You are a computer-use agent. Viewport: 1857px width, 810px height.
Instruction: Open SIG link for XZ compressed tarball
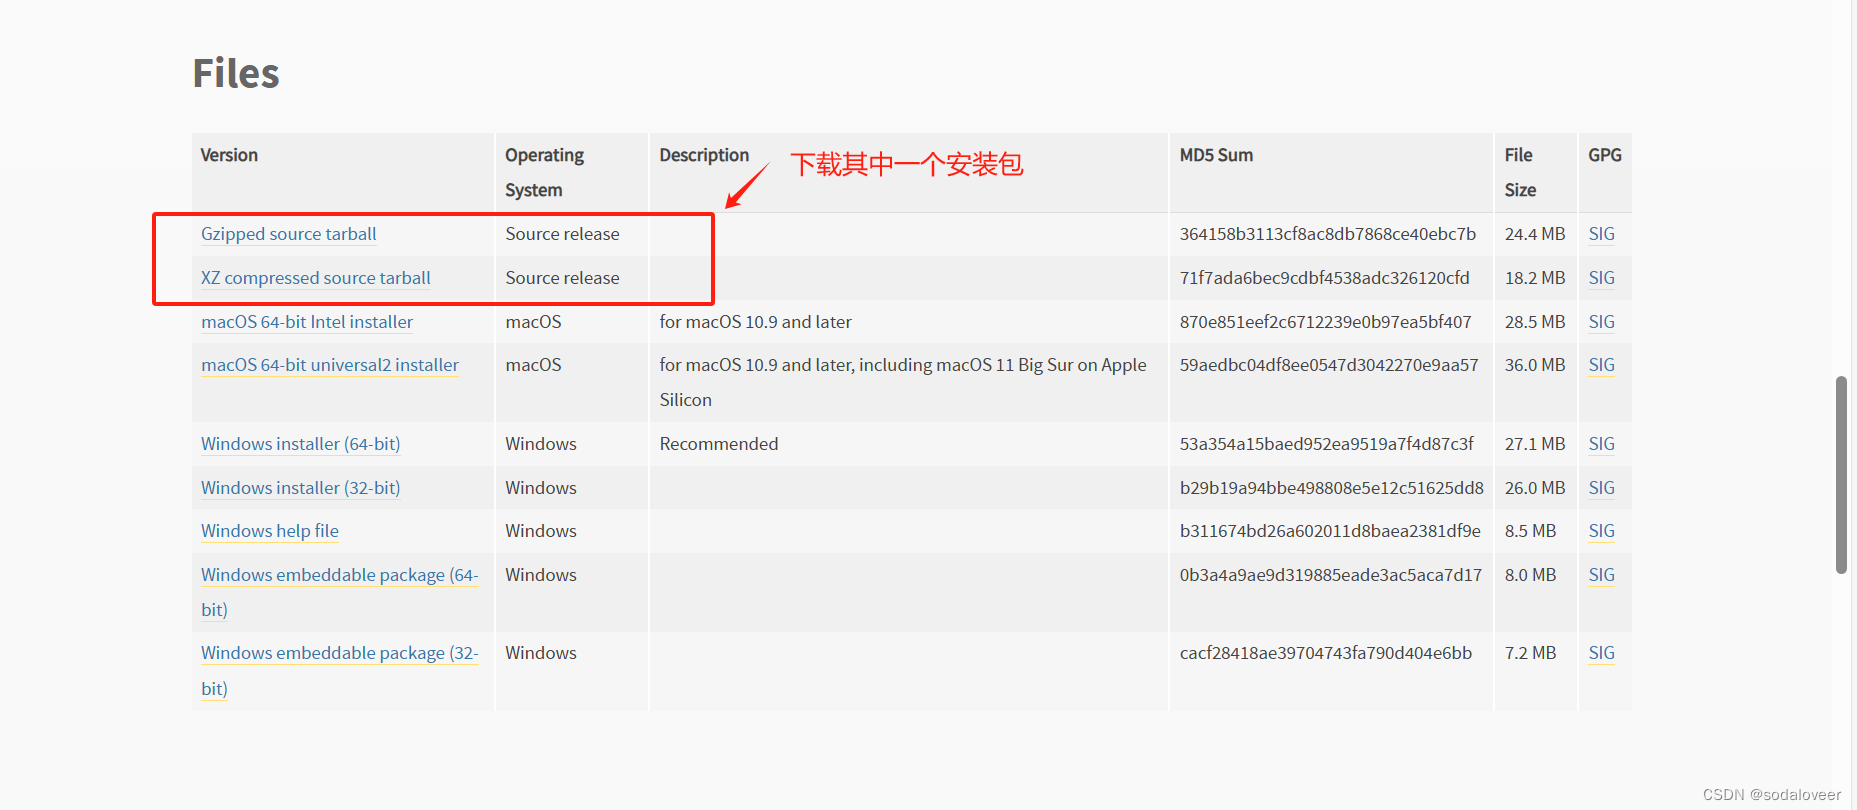1601,278
